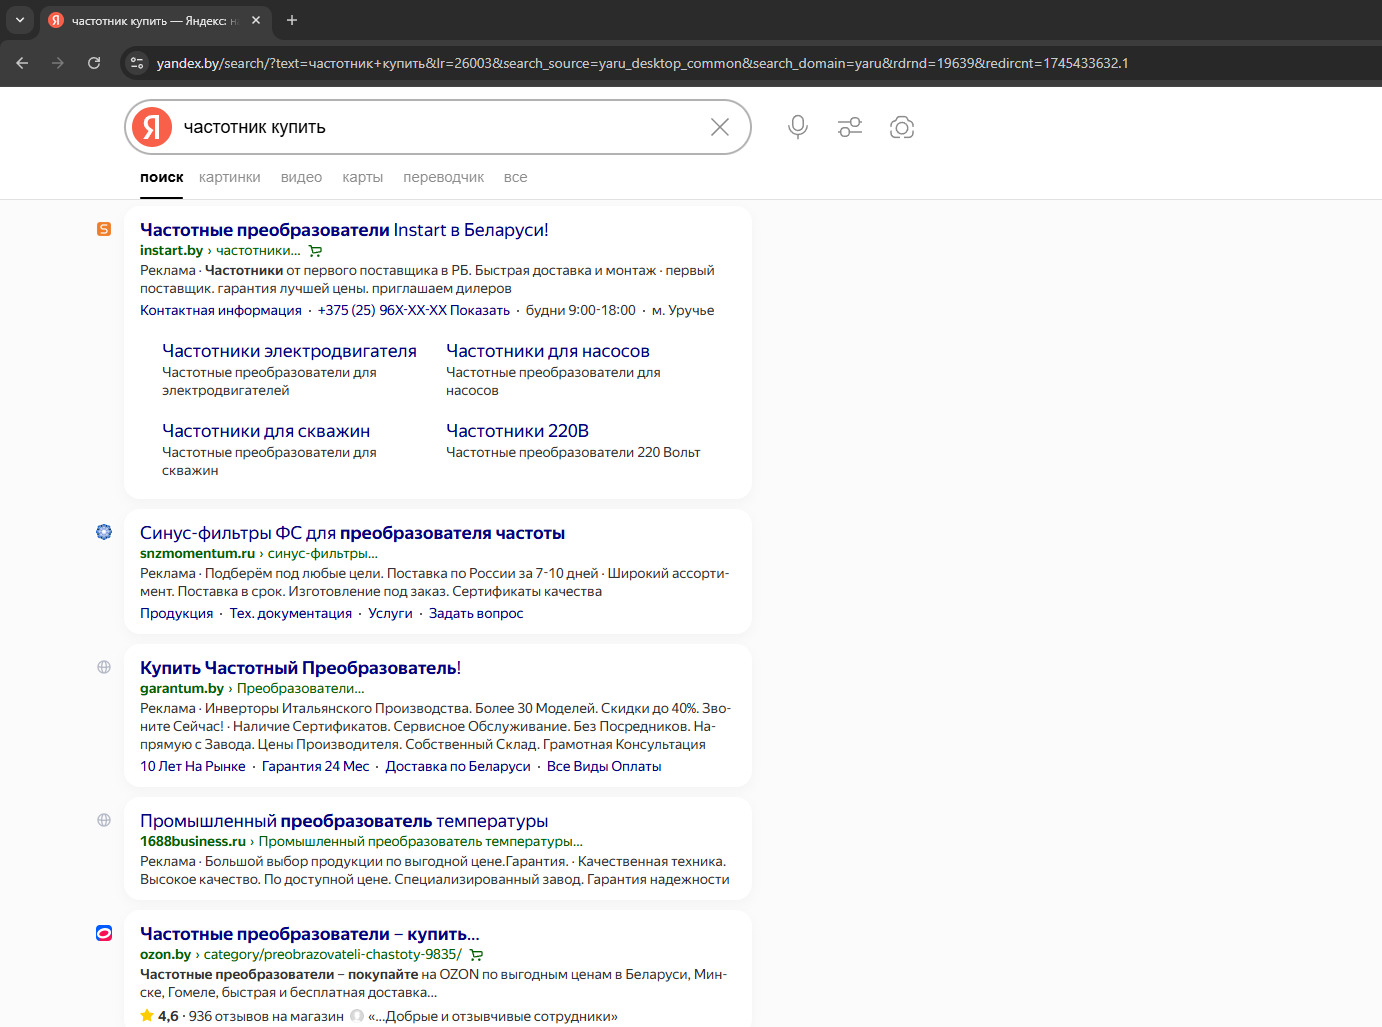Open Гарантия 24 Мес link
This screenshot has width=1382, height=1027.
click(316, 766)
